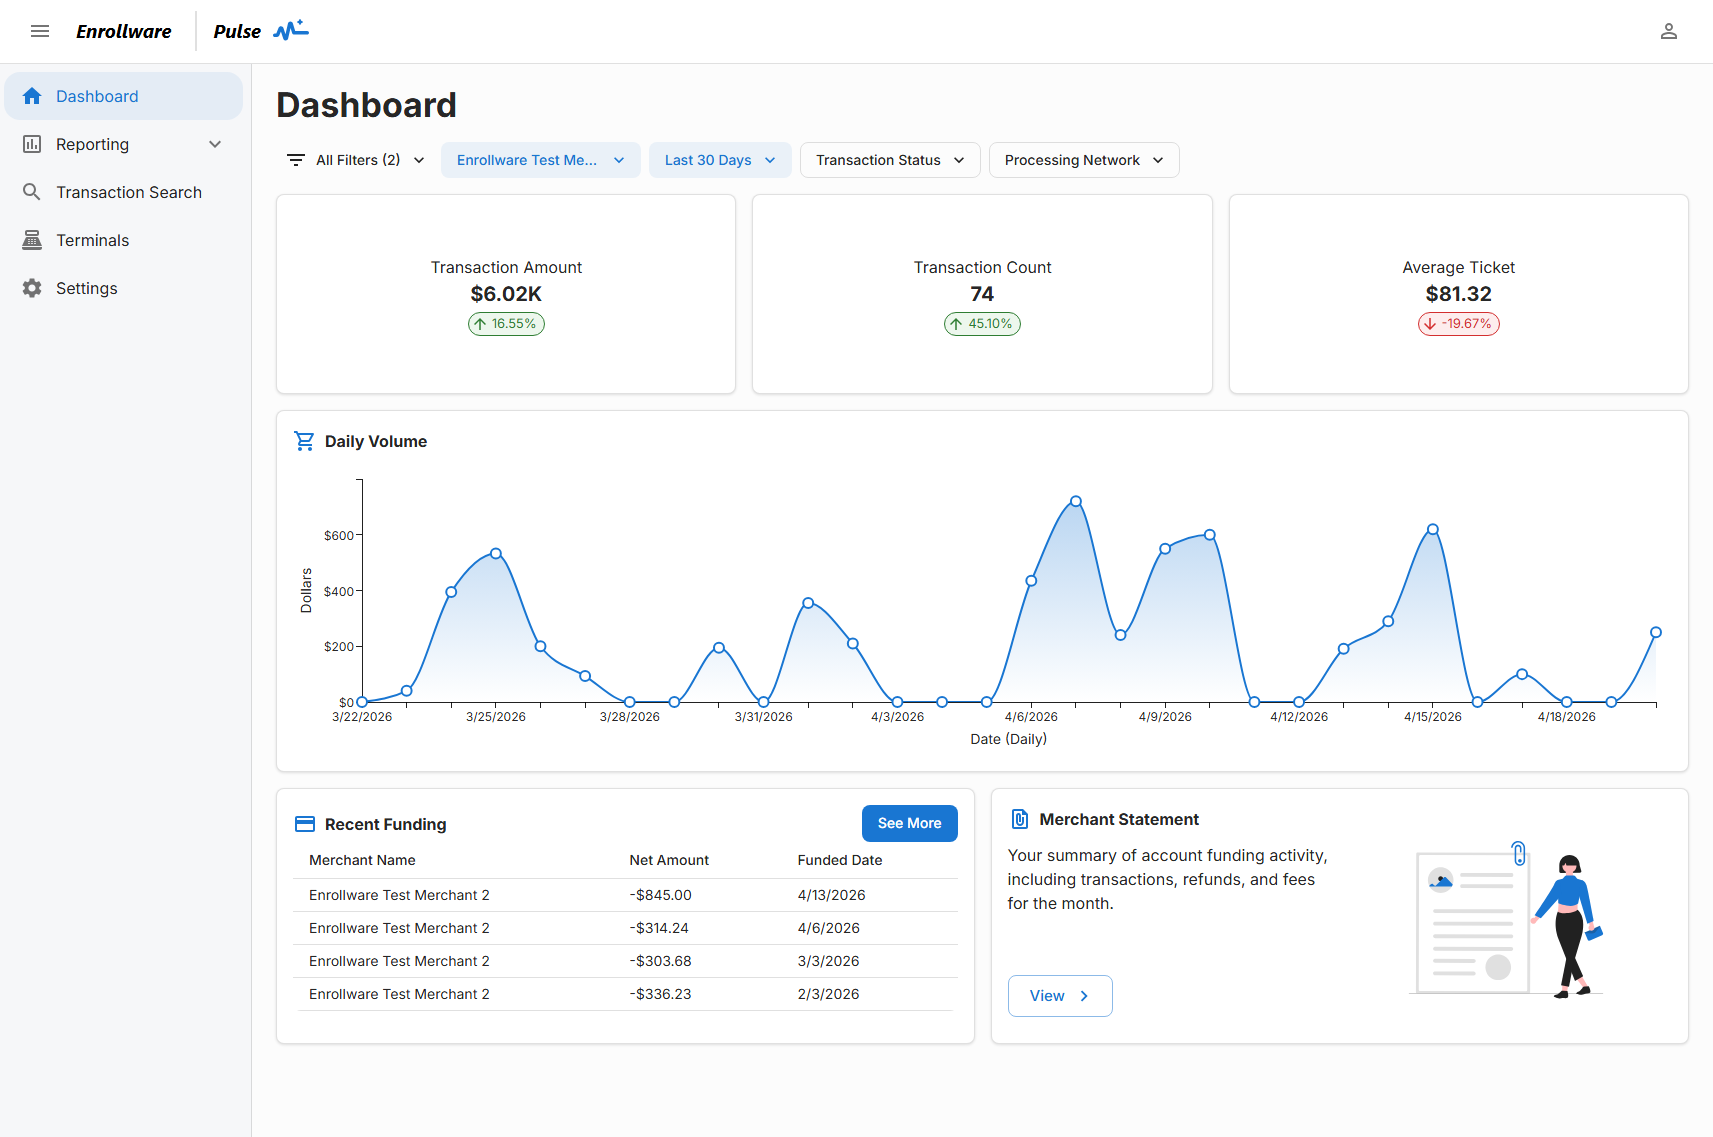Select Dashboard in the sidebar menu
1713x1137 pixels.
point(97,96)
